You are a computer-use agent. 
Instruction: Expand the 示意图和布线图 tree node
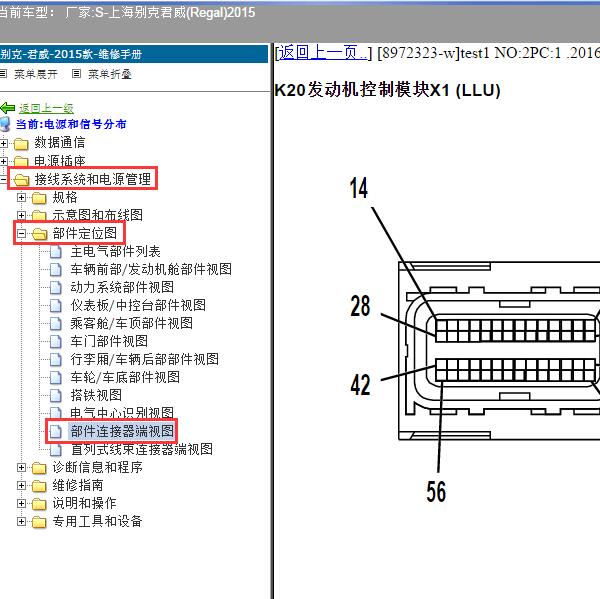click(22, 216)
